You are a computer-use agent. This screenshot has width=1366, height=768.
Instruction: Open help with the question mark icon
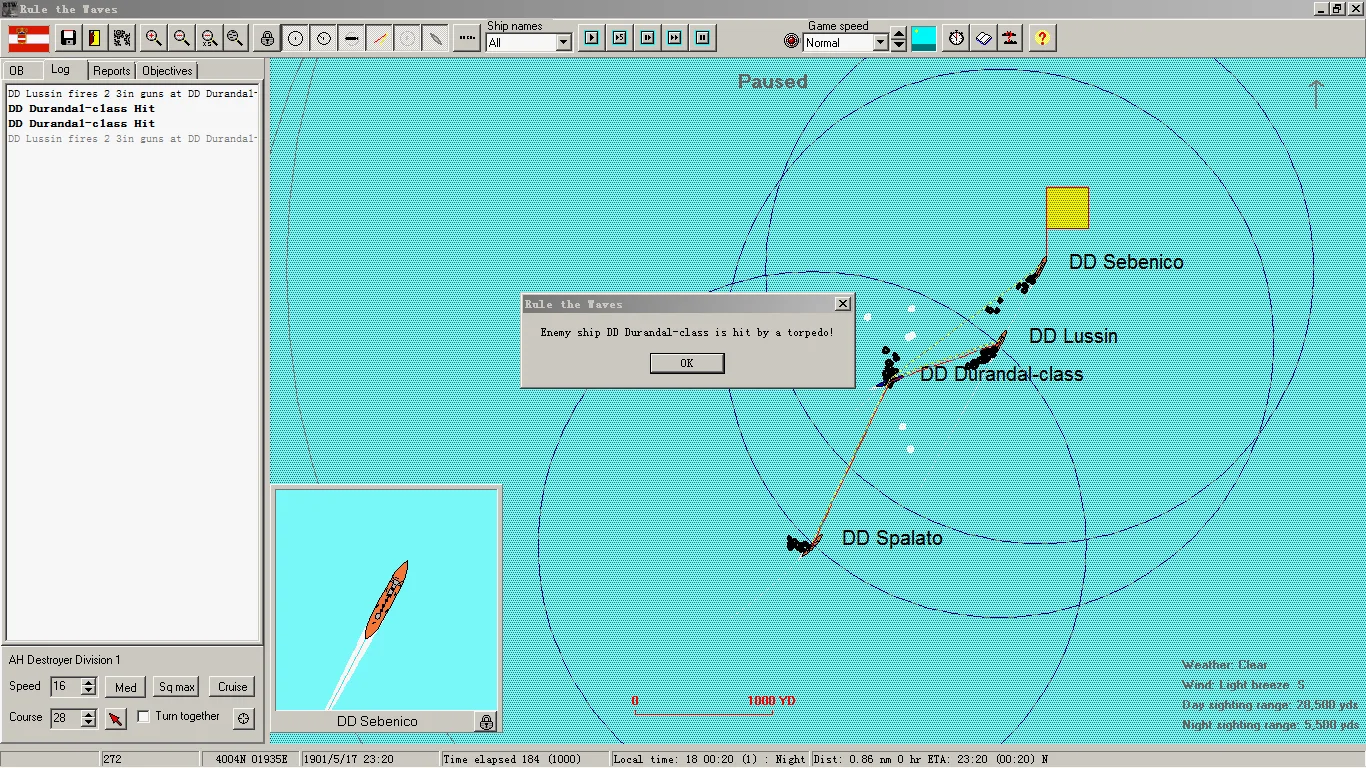click(1043, 38)
